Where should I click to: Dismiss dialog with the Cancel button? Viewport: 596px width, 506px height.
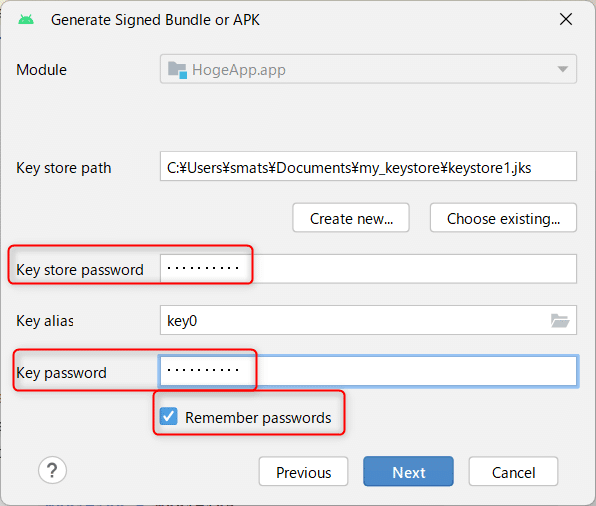point(514,472)
